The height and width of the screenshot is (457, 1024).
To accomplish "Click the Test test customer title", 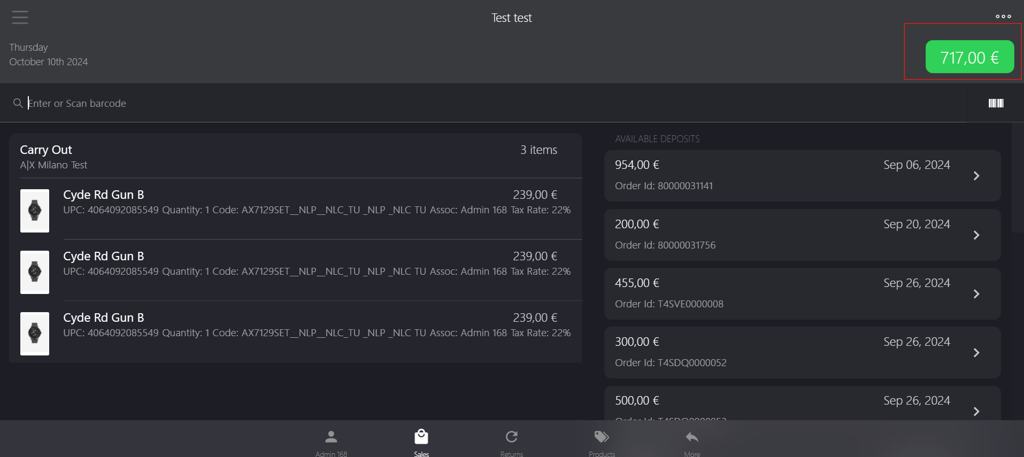I will coord(512,18).
